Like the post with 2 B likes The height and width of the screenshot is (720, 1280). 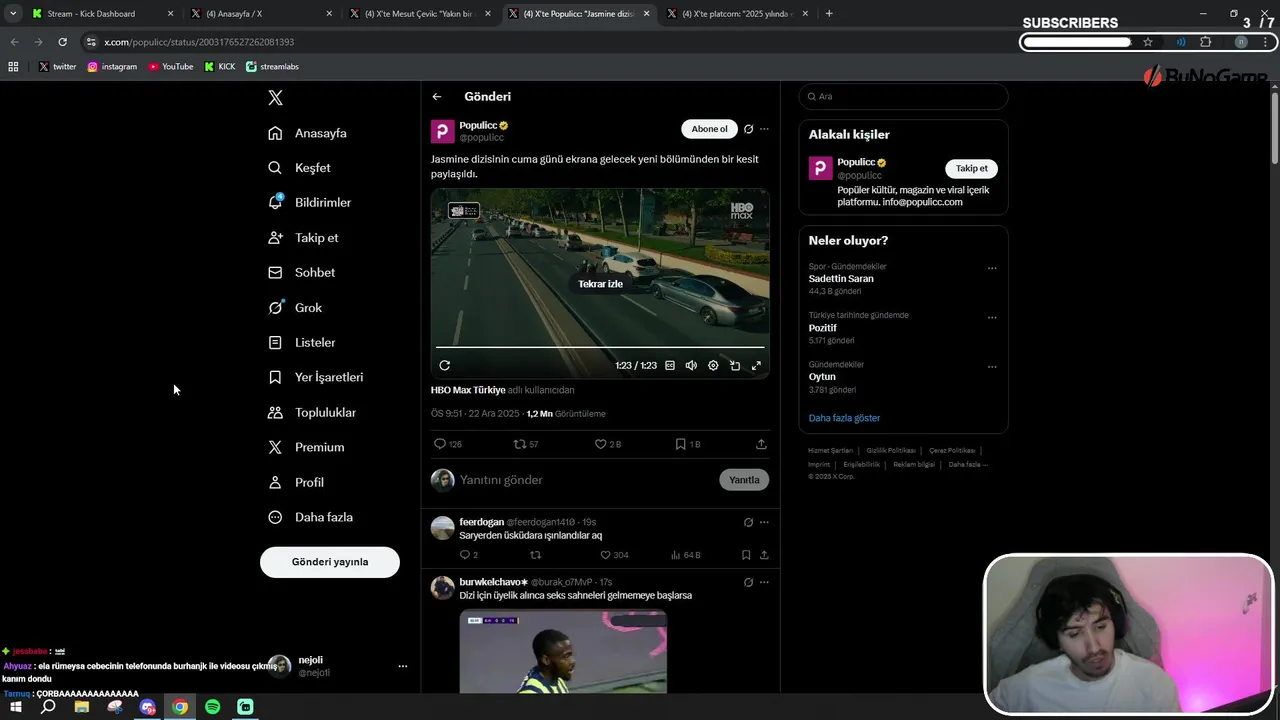[608, 444]
